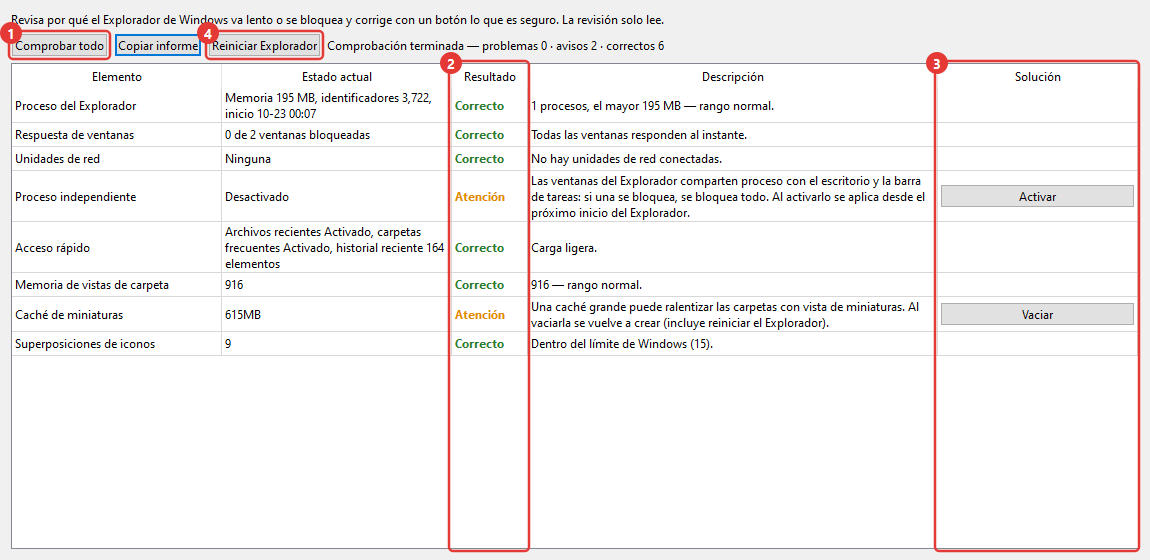Select the Acceso rápido element cell

coord(117,248)
